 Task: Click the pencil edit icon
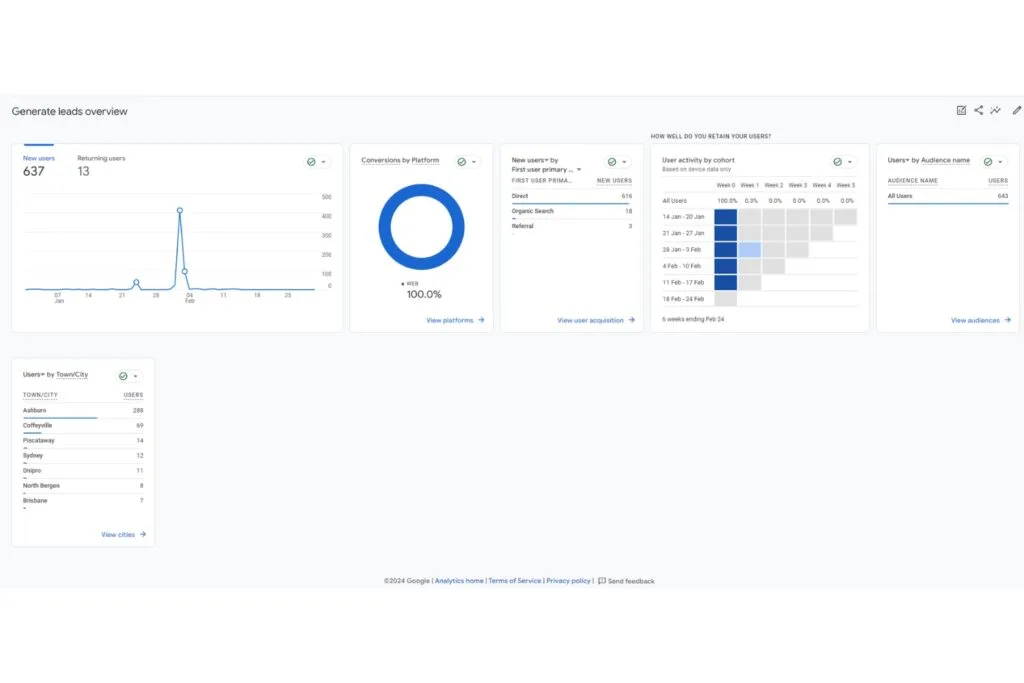tap(1017, 110)
